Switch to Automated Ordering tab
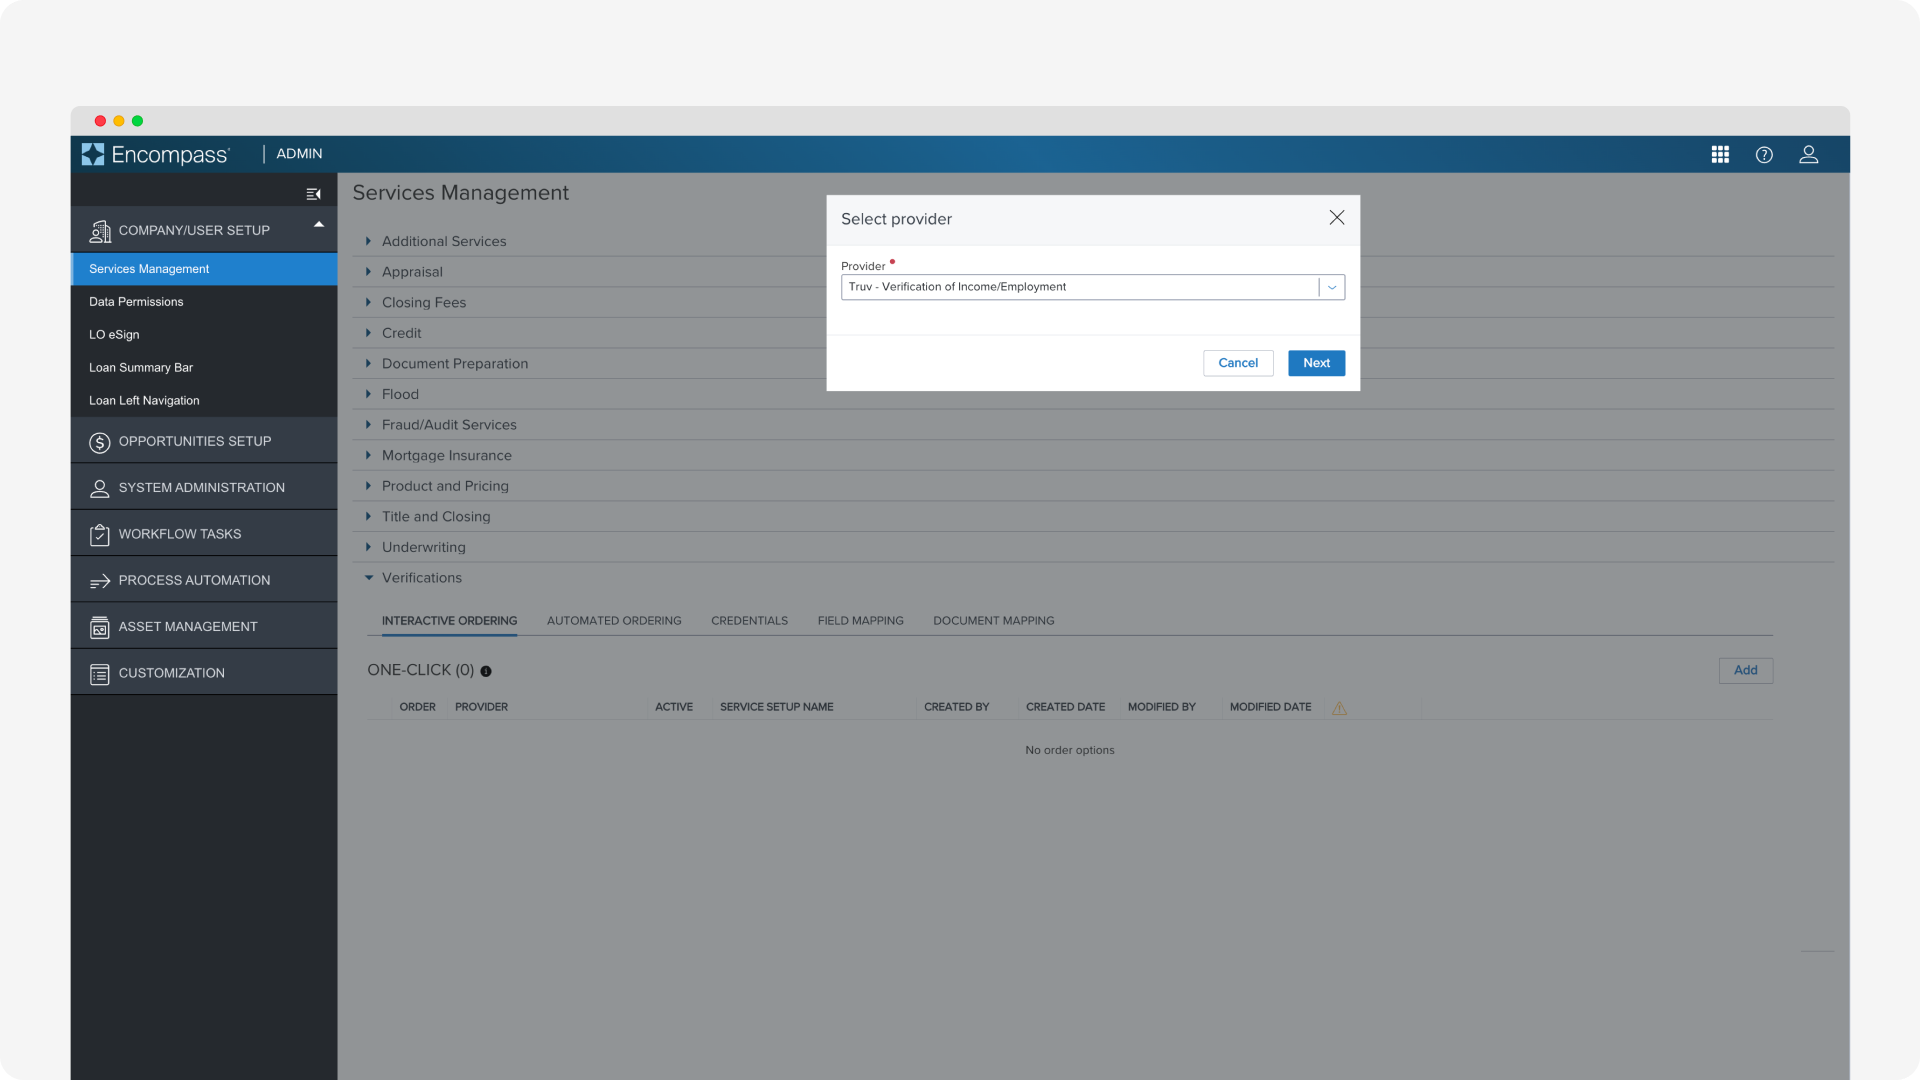This screenshot has width=1920, height=1080. point(614,621)
